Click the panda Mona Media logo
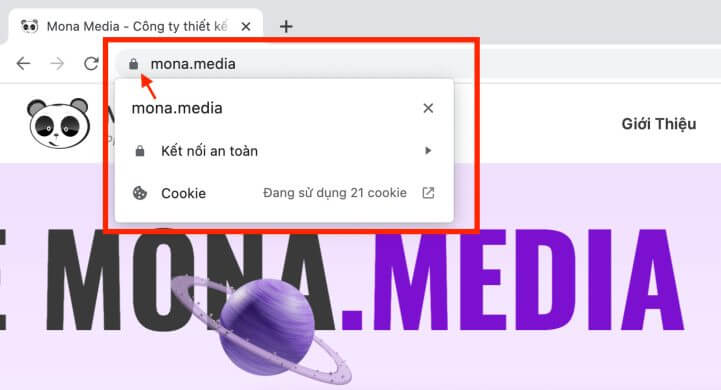The image size is (721, 390). pyautogui.click(x=58, y=123)
